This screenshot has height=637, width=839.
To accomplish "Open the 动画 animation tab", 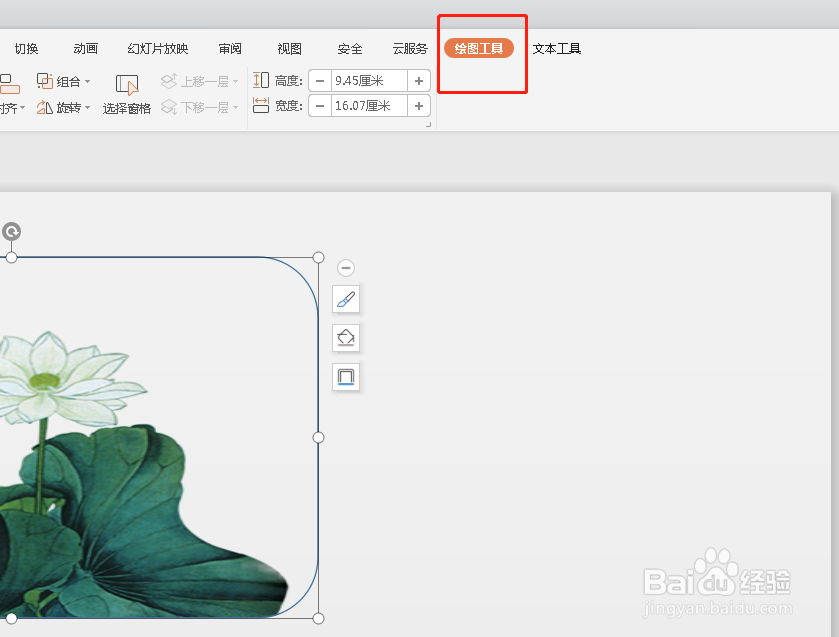I will tap(84, 47).
